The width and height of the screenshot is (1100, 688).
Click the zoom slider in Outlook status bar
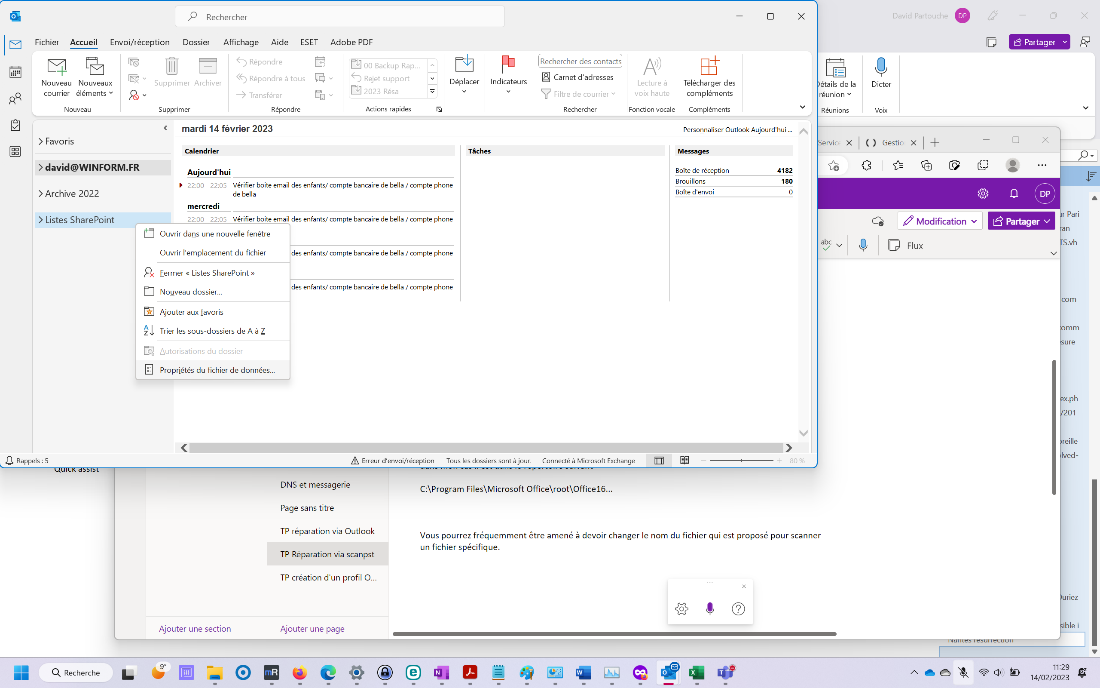tap(741, 461)
